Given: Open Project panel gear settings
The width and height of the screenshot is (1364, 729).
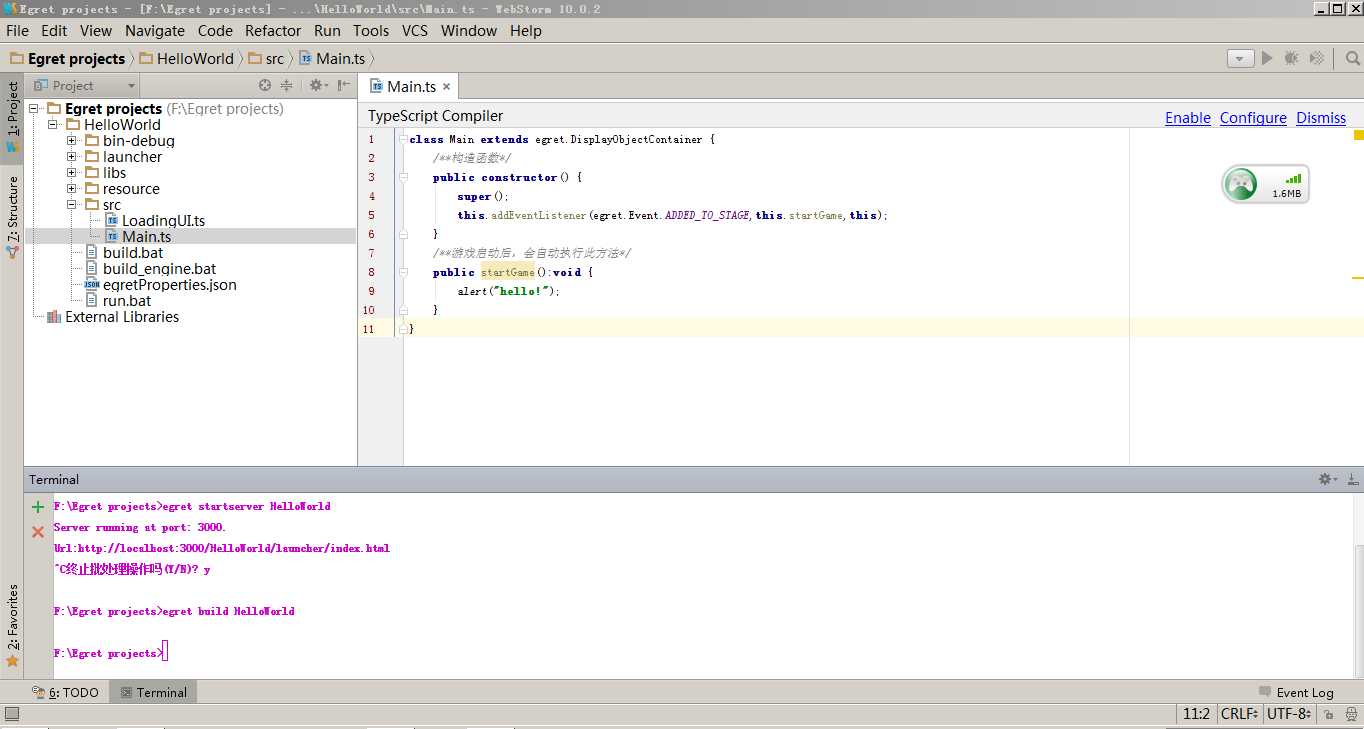Looking at the screenshot, I should 317,86.
